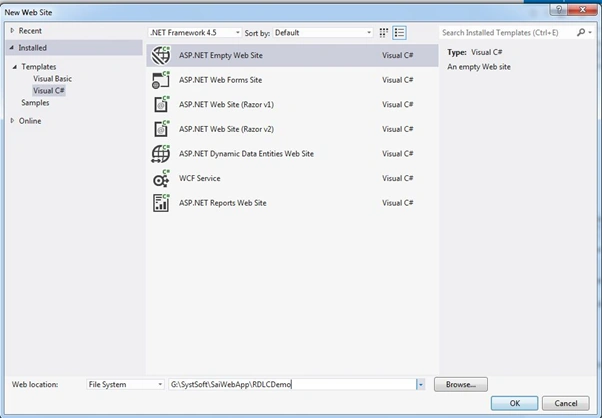Select Visual Basic in Templates tree
602x418 pixels.
click(x=52, y=79)
